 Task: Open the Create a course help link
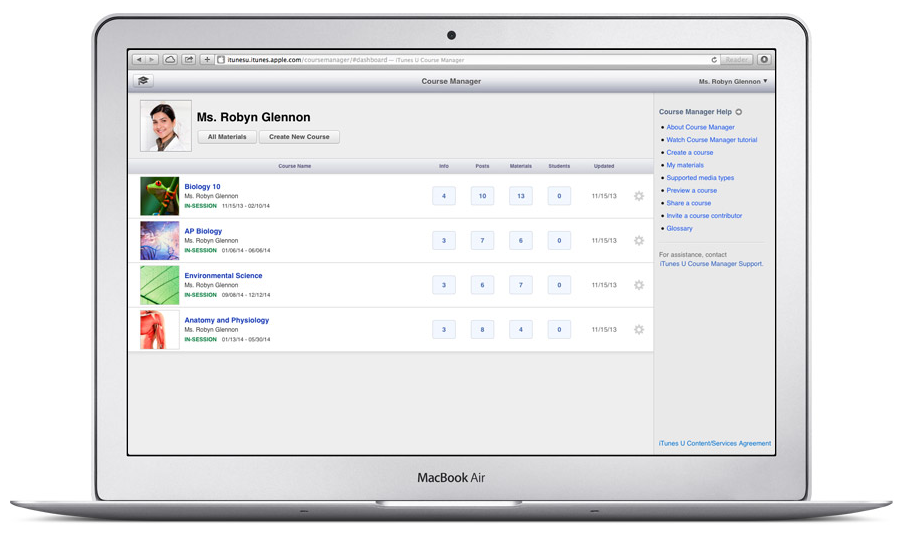[x=690, y=153]
